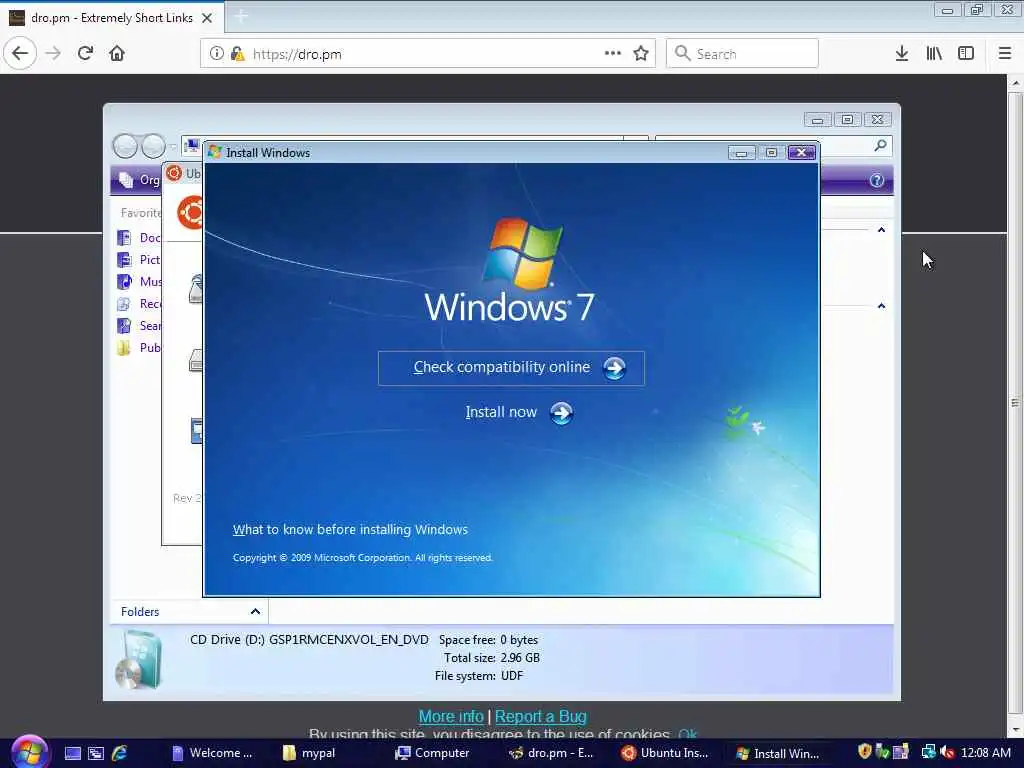Select Public folder in Explorer favorites

(139, 347)
